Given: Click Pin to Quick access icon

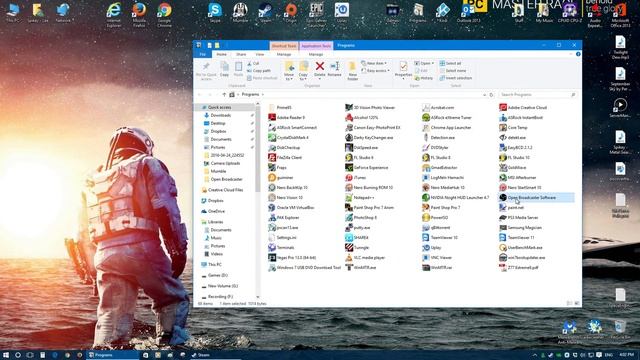Looking at the screenshot, I should (x=206, y=67).
